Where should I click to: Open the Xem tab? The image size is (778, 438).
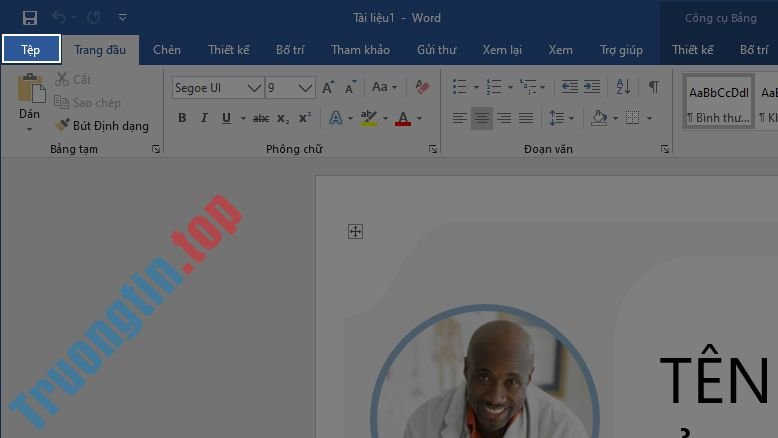tap(561, 50)
